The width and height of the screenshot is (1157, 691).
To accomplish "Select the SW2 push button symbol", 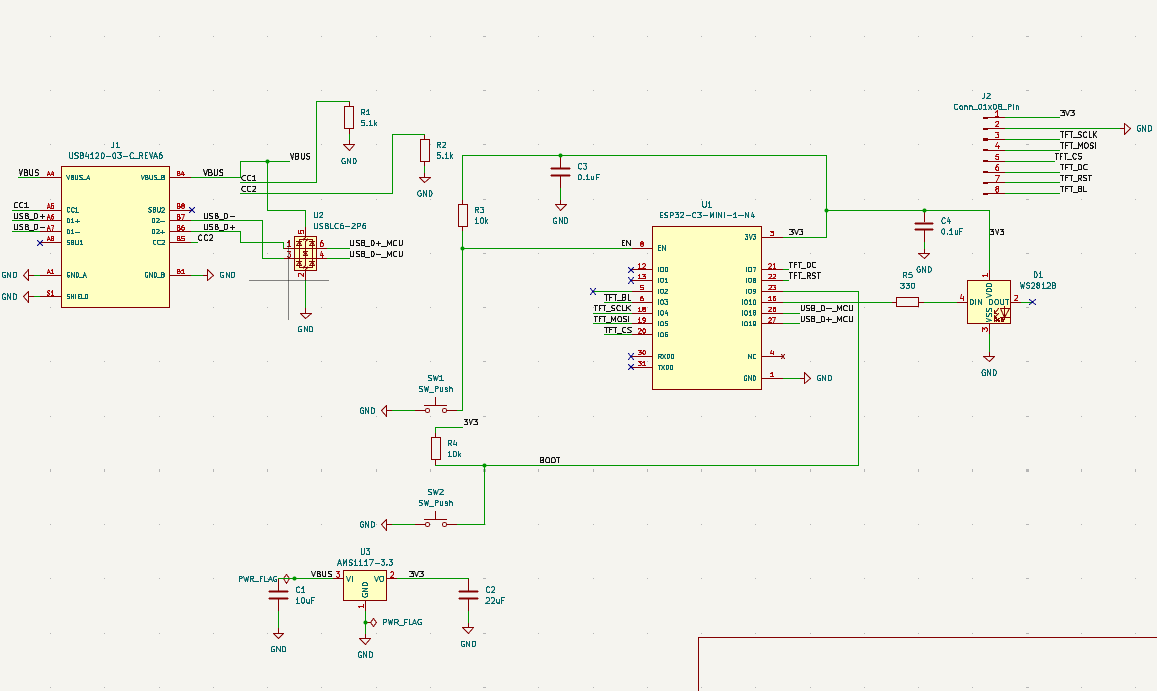I will (x=435, y=521).
